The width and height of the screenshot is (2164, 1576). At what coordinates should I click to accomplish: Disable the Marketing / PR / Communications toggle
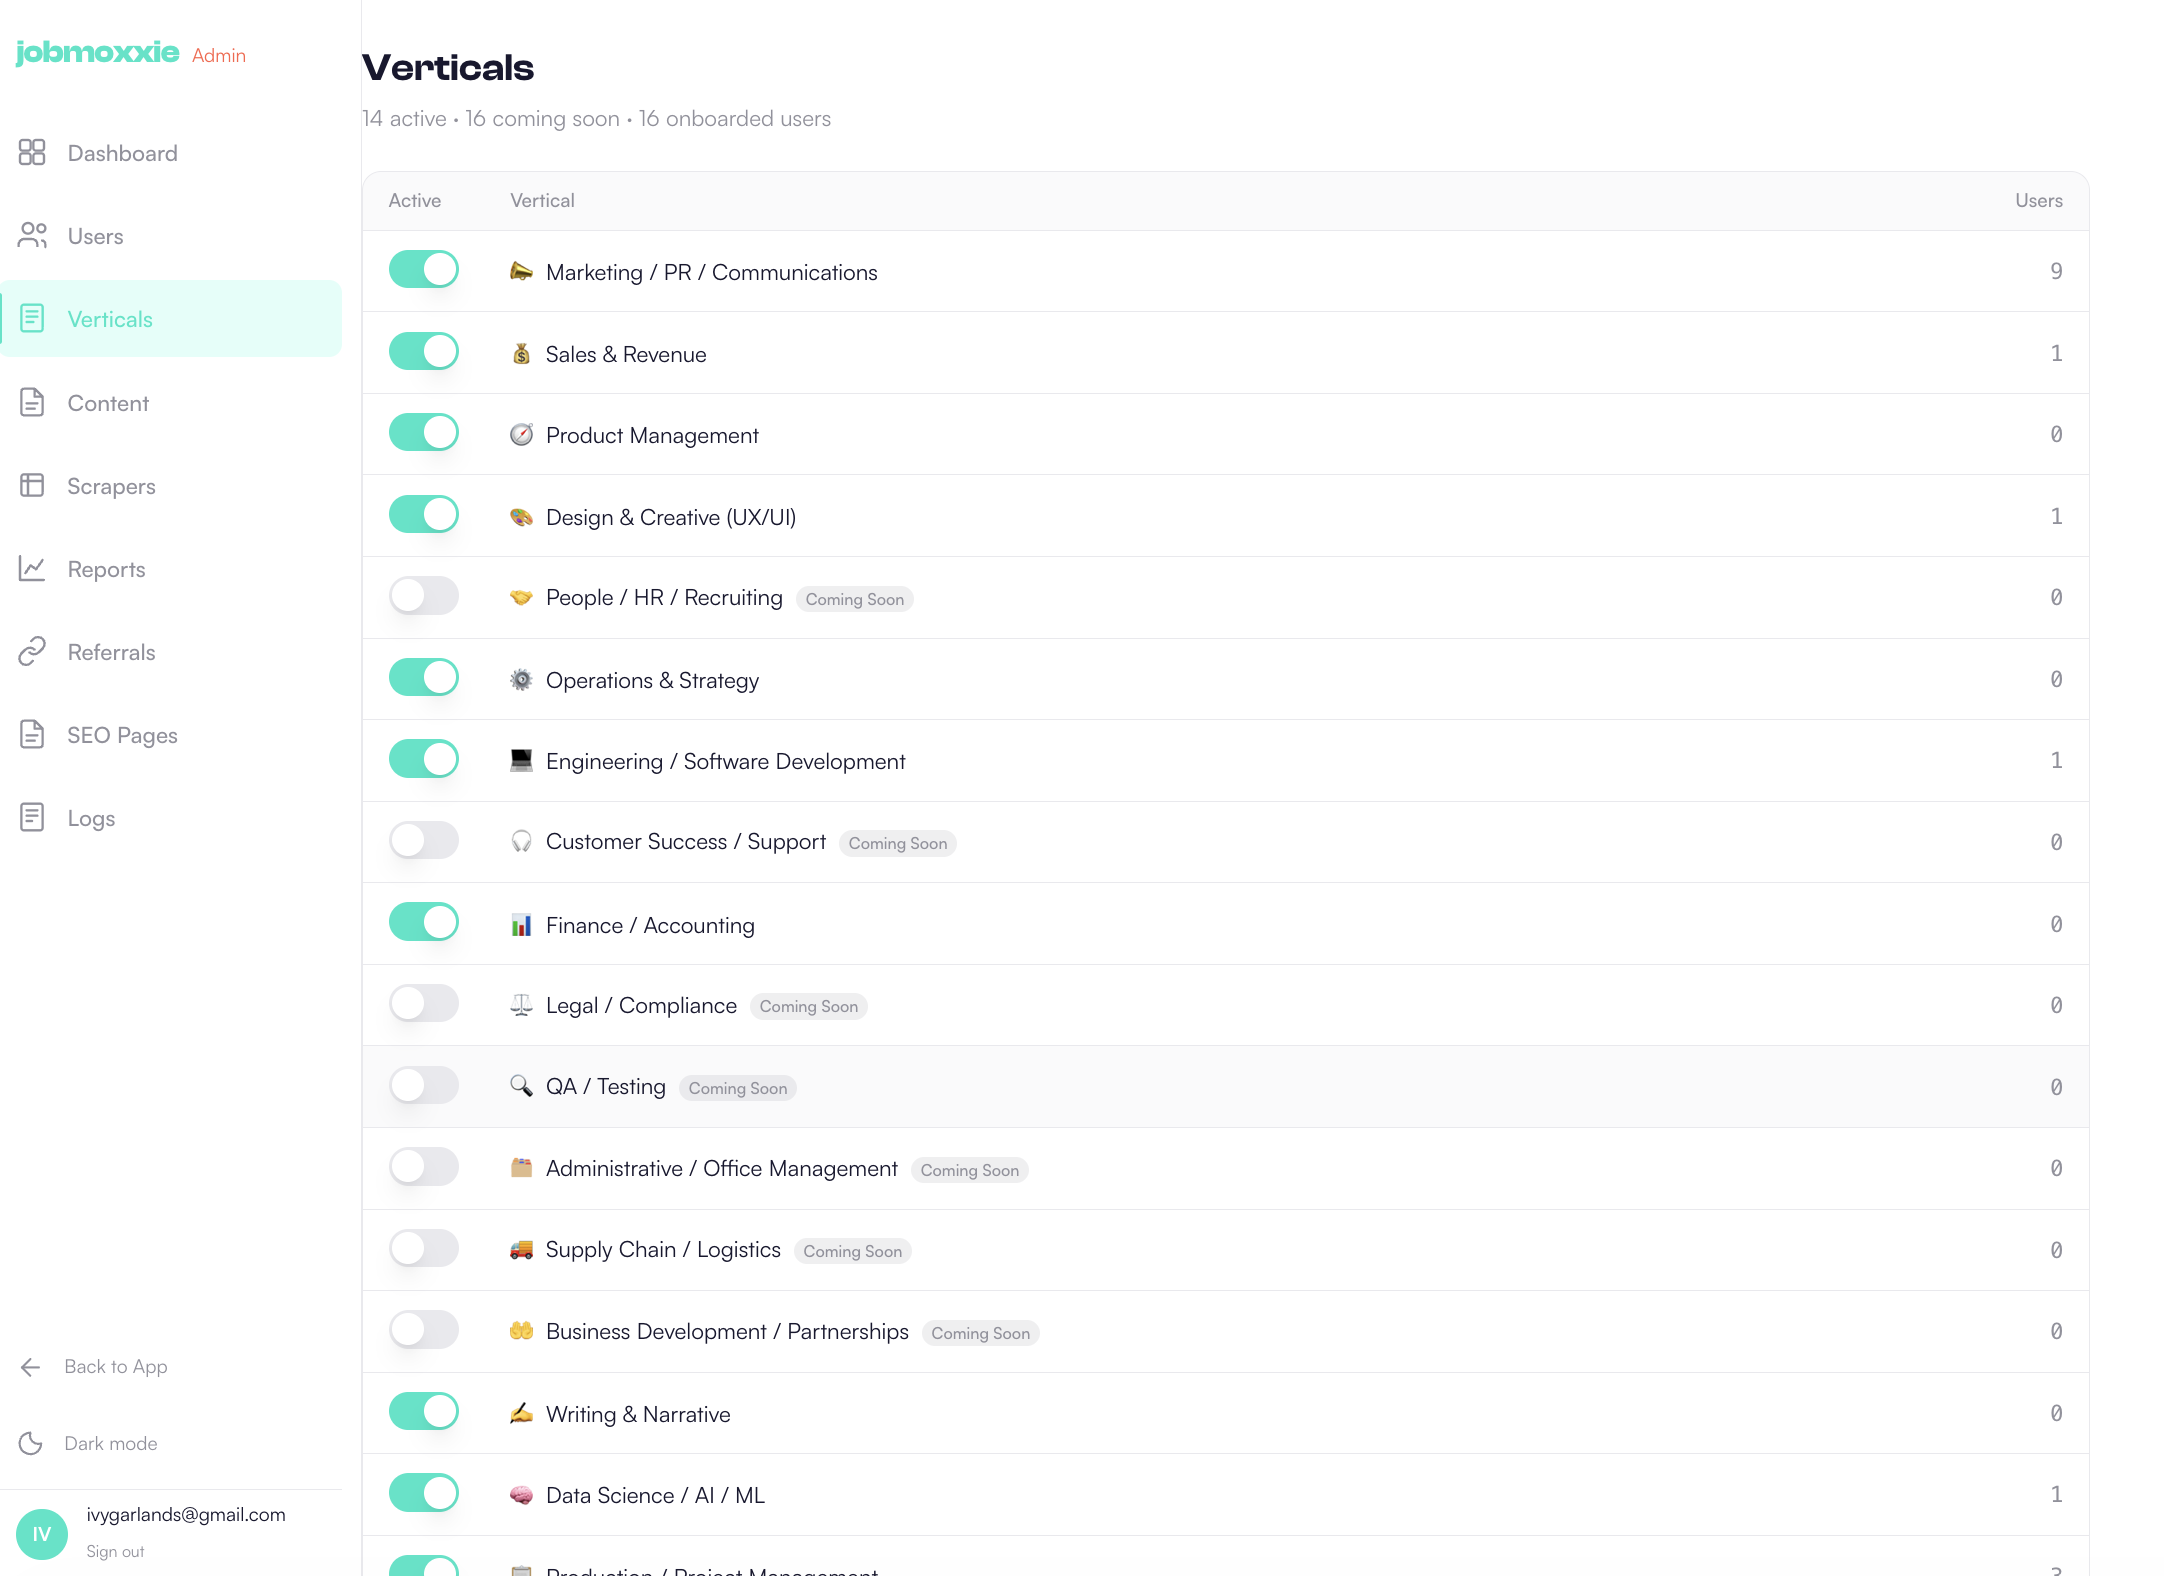(x=424, y=270)
